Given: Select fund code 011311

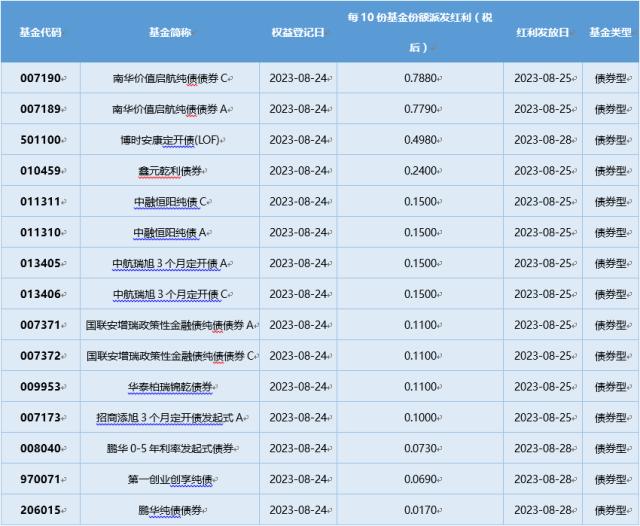Looking at the screenshot, I should 40,202.
